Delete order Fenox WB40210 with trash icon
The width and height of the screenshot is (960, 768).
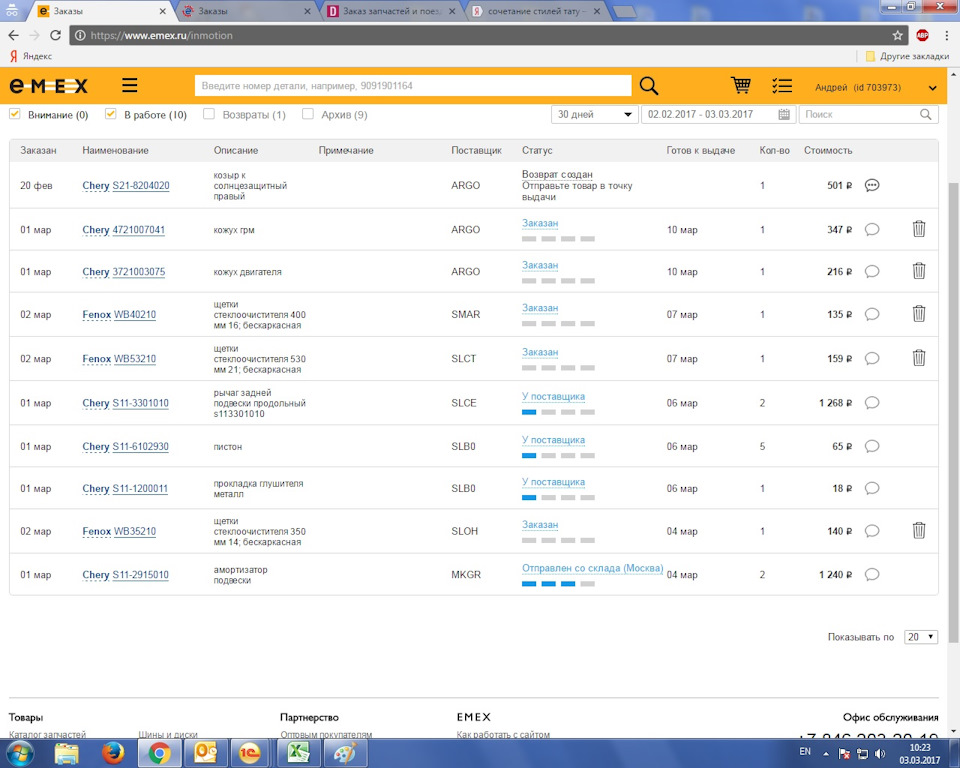pos(919,314)
